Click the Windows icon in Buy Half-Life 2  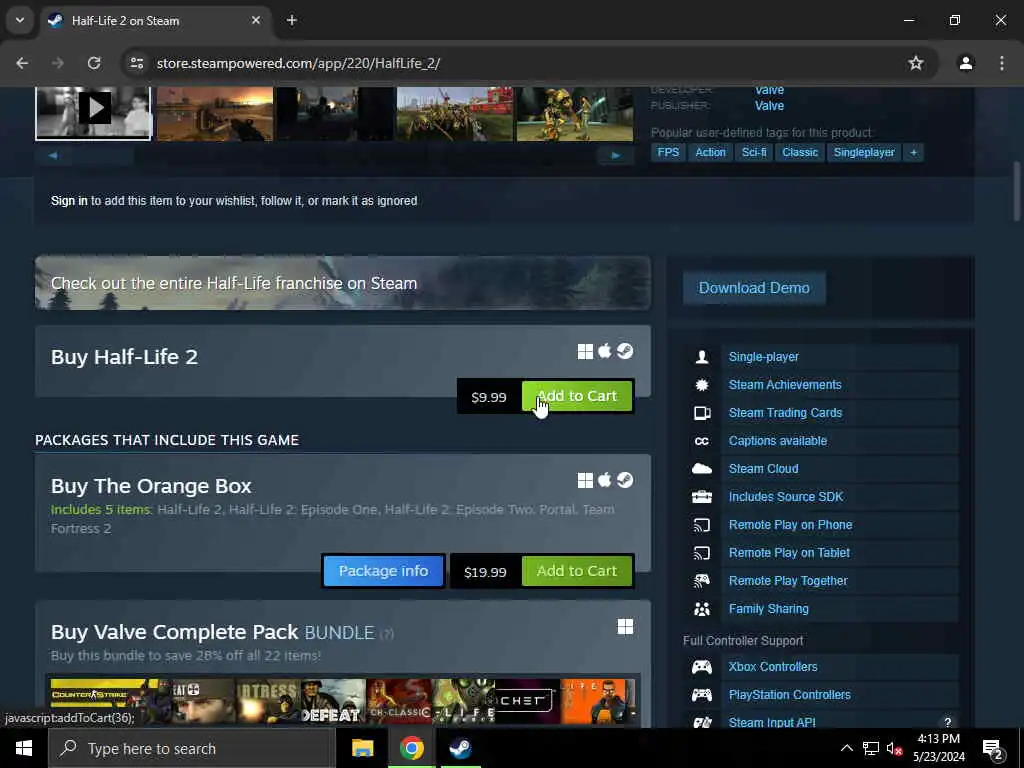click(x=585, y=352)
